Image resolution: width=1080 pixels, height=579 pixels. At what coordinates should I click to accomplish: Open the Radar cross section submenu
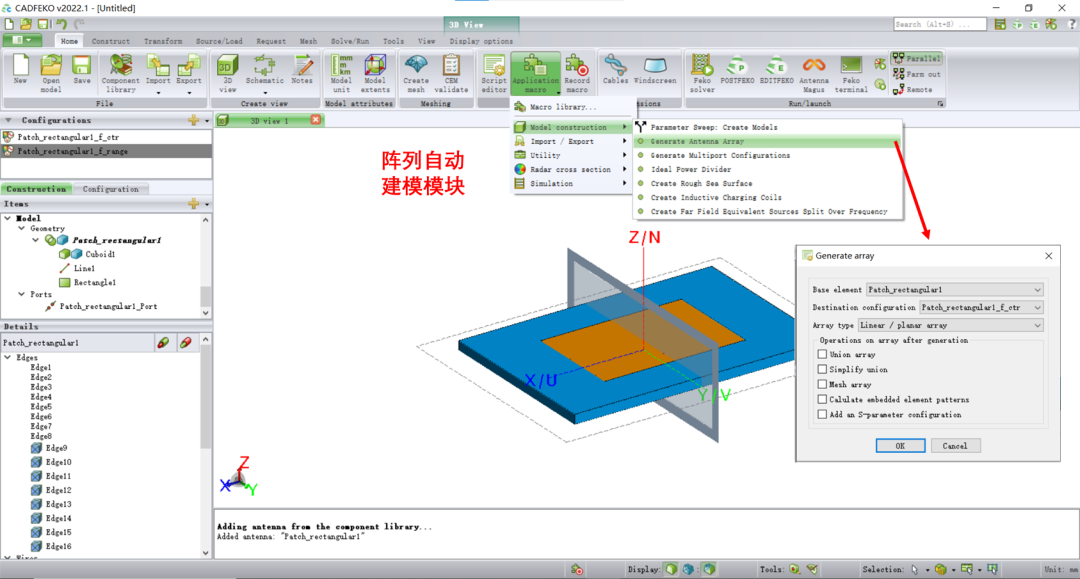tap(571, 169)
